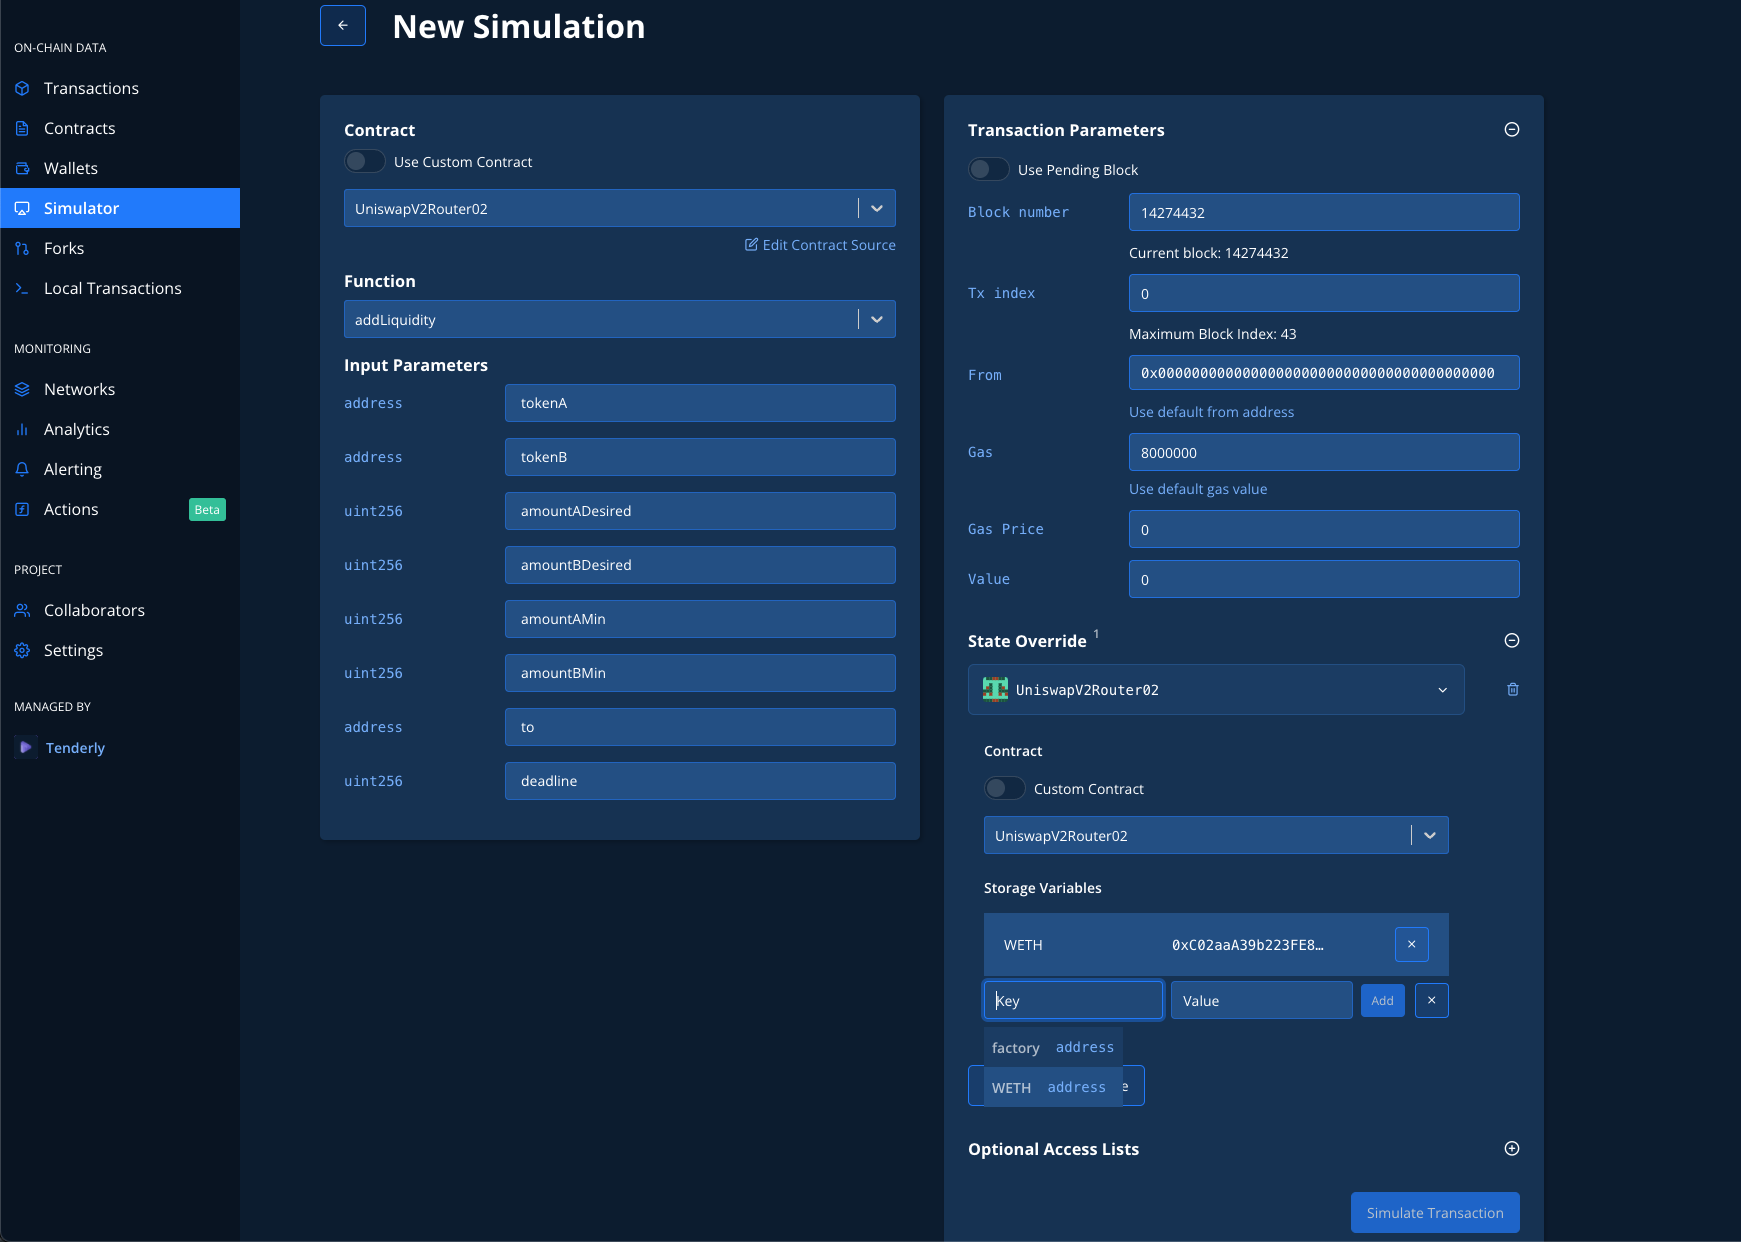
Task: Click the Beta badge next to Actions
Action: click(x=207, y=509)
